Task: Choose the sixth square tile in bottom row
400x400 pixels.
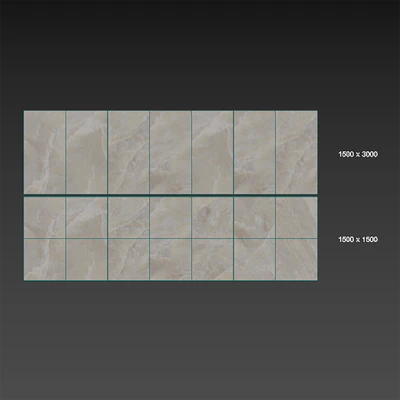Action: pos(254,259)
